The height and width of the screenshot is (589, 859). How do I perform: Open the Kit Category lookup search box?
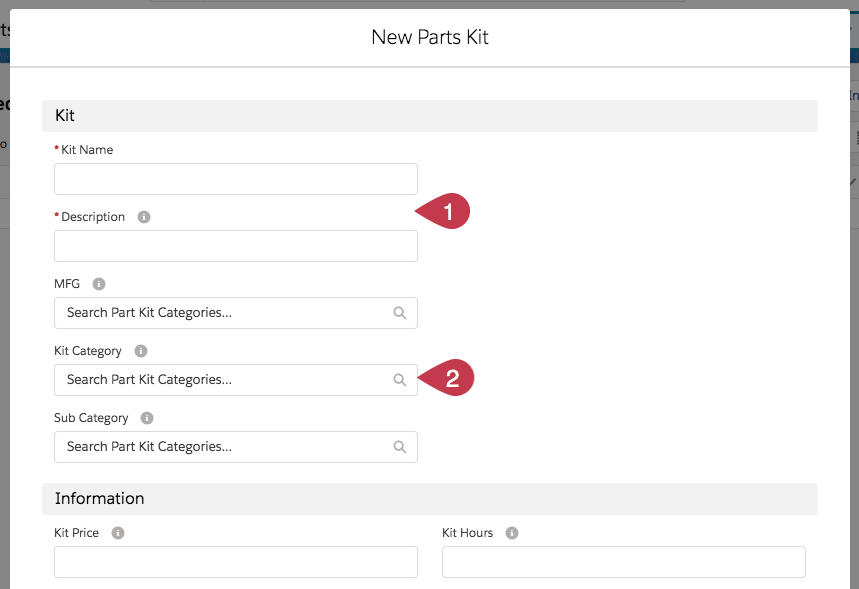tap(236, 380)
